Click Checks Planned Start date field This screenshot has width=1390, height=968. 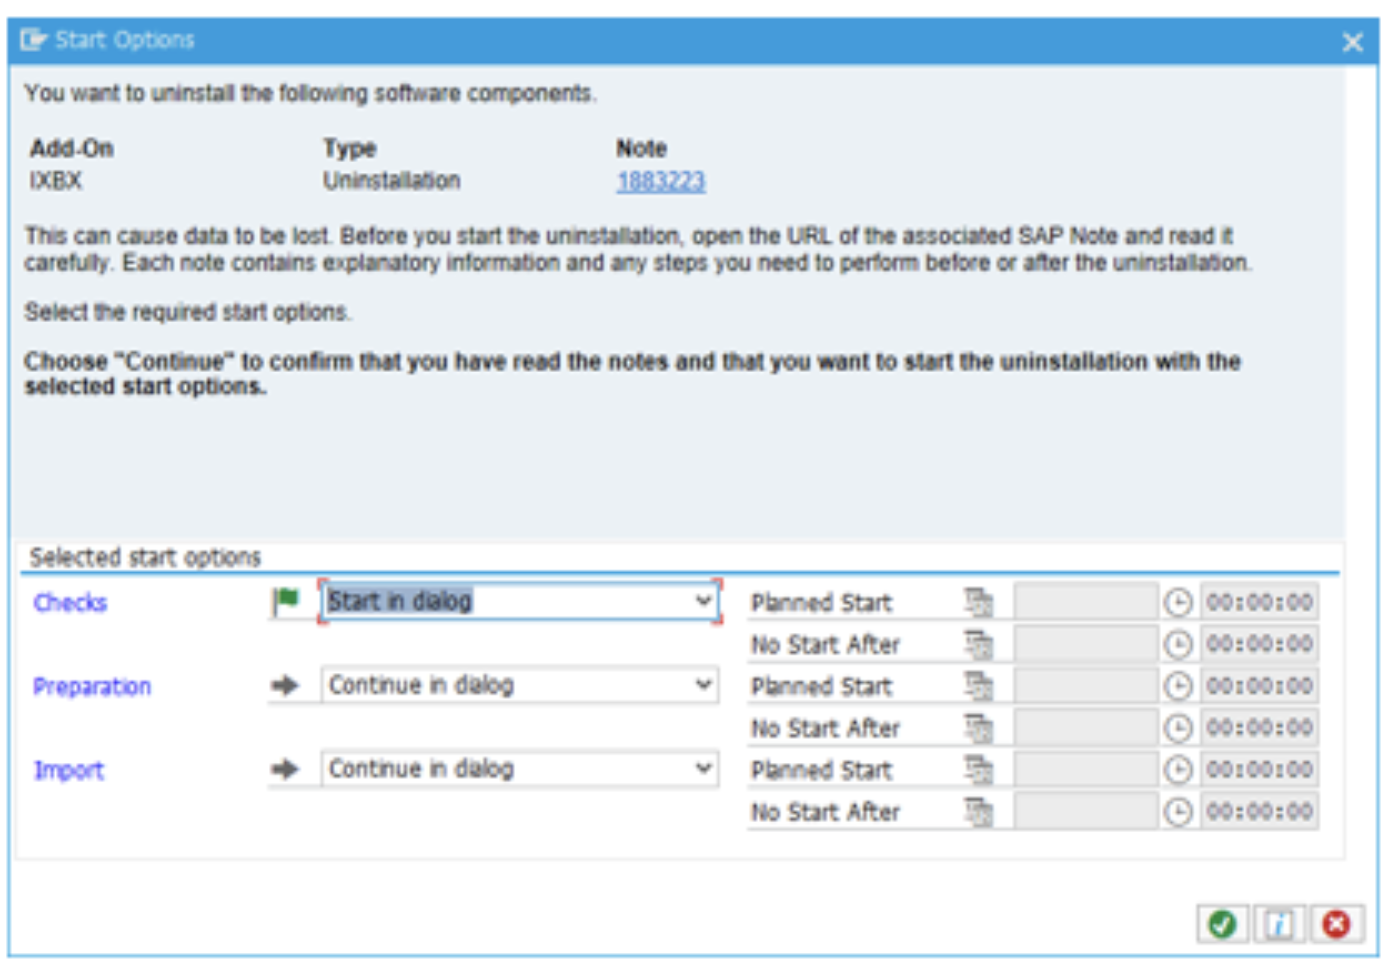(1085, 602)
